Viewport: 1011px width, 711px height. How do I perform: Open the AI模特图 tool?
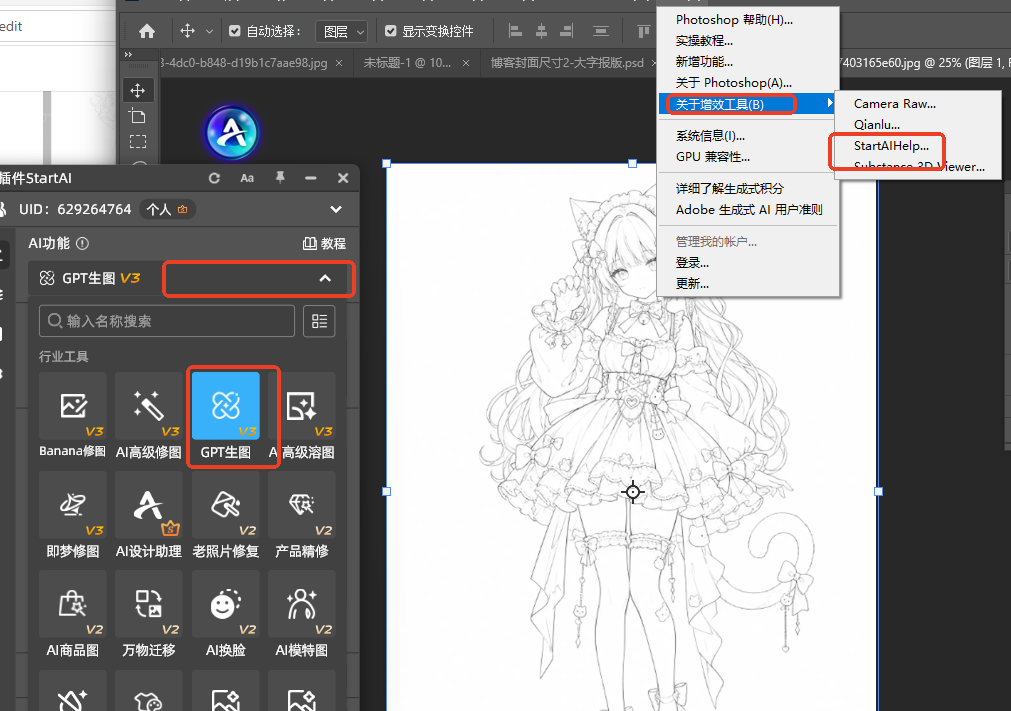[x=302, y=614]
